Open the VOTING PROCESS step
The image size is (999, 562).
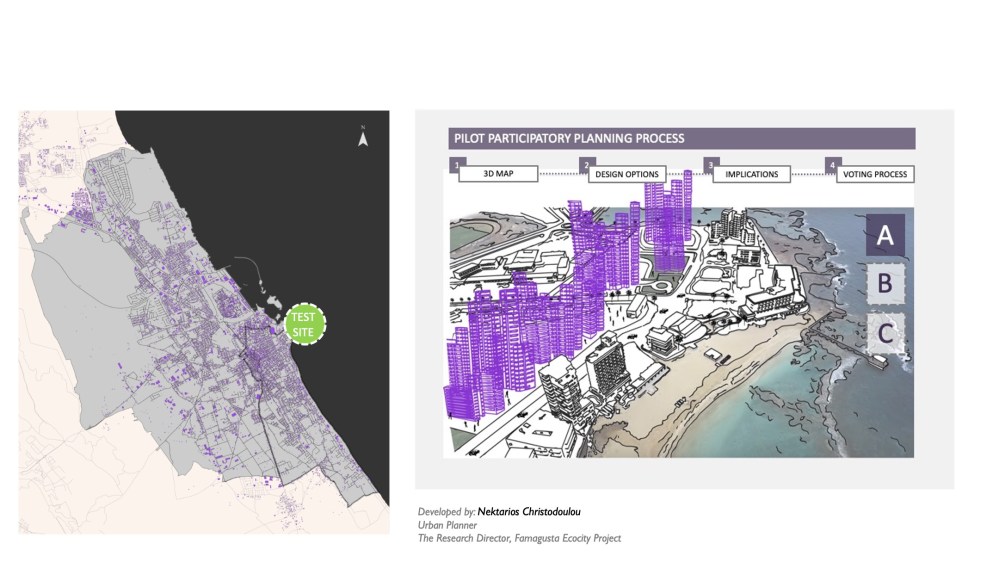tap(874, 174)
